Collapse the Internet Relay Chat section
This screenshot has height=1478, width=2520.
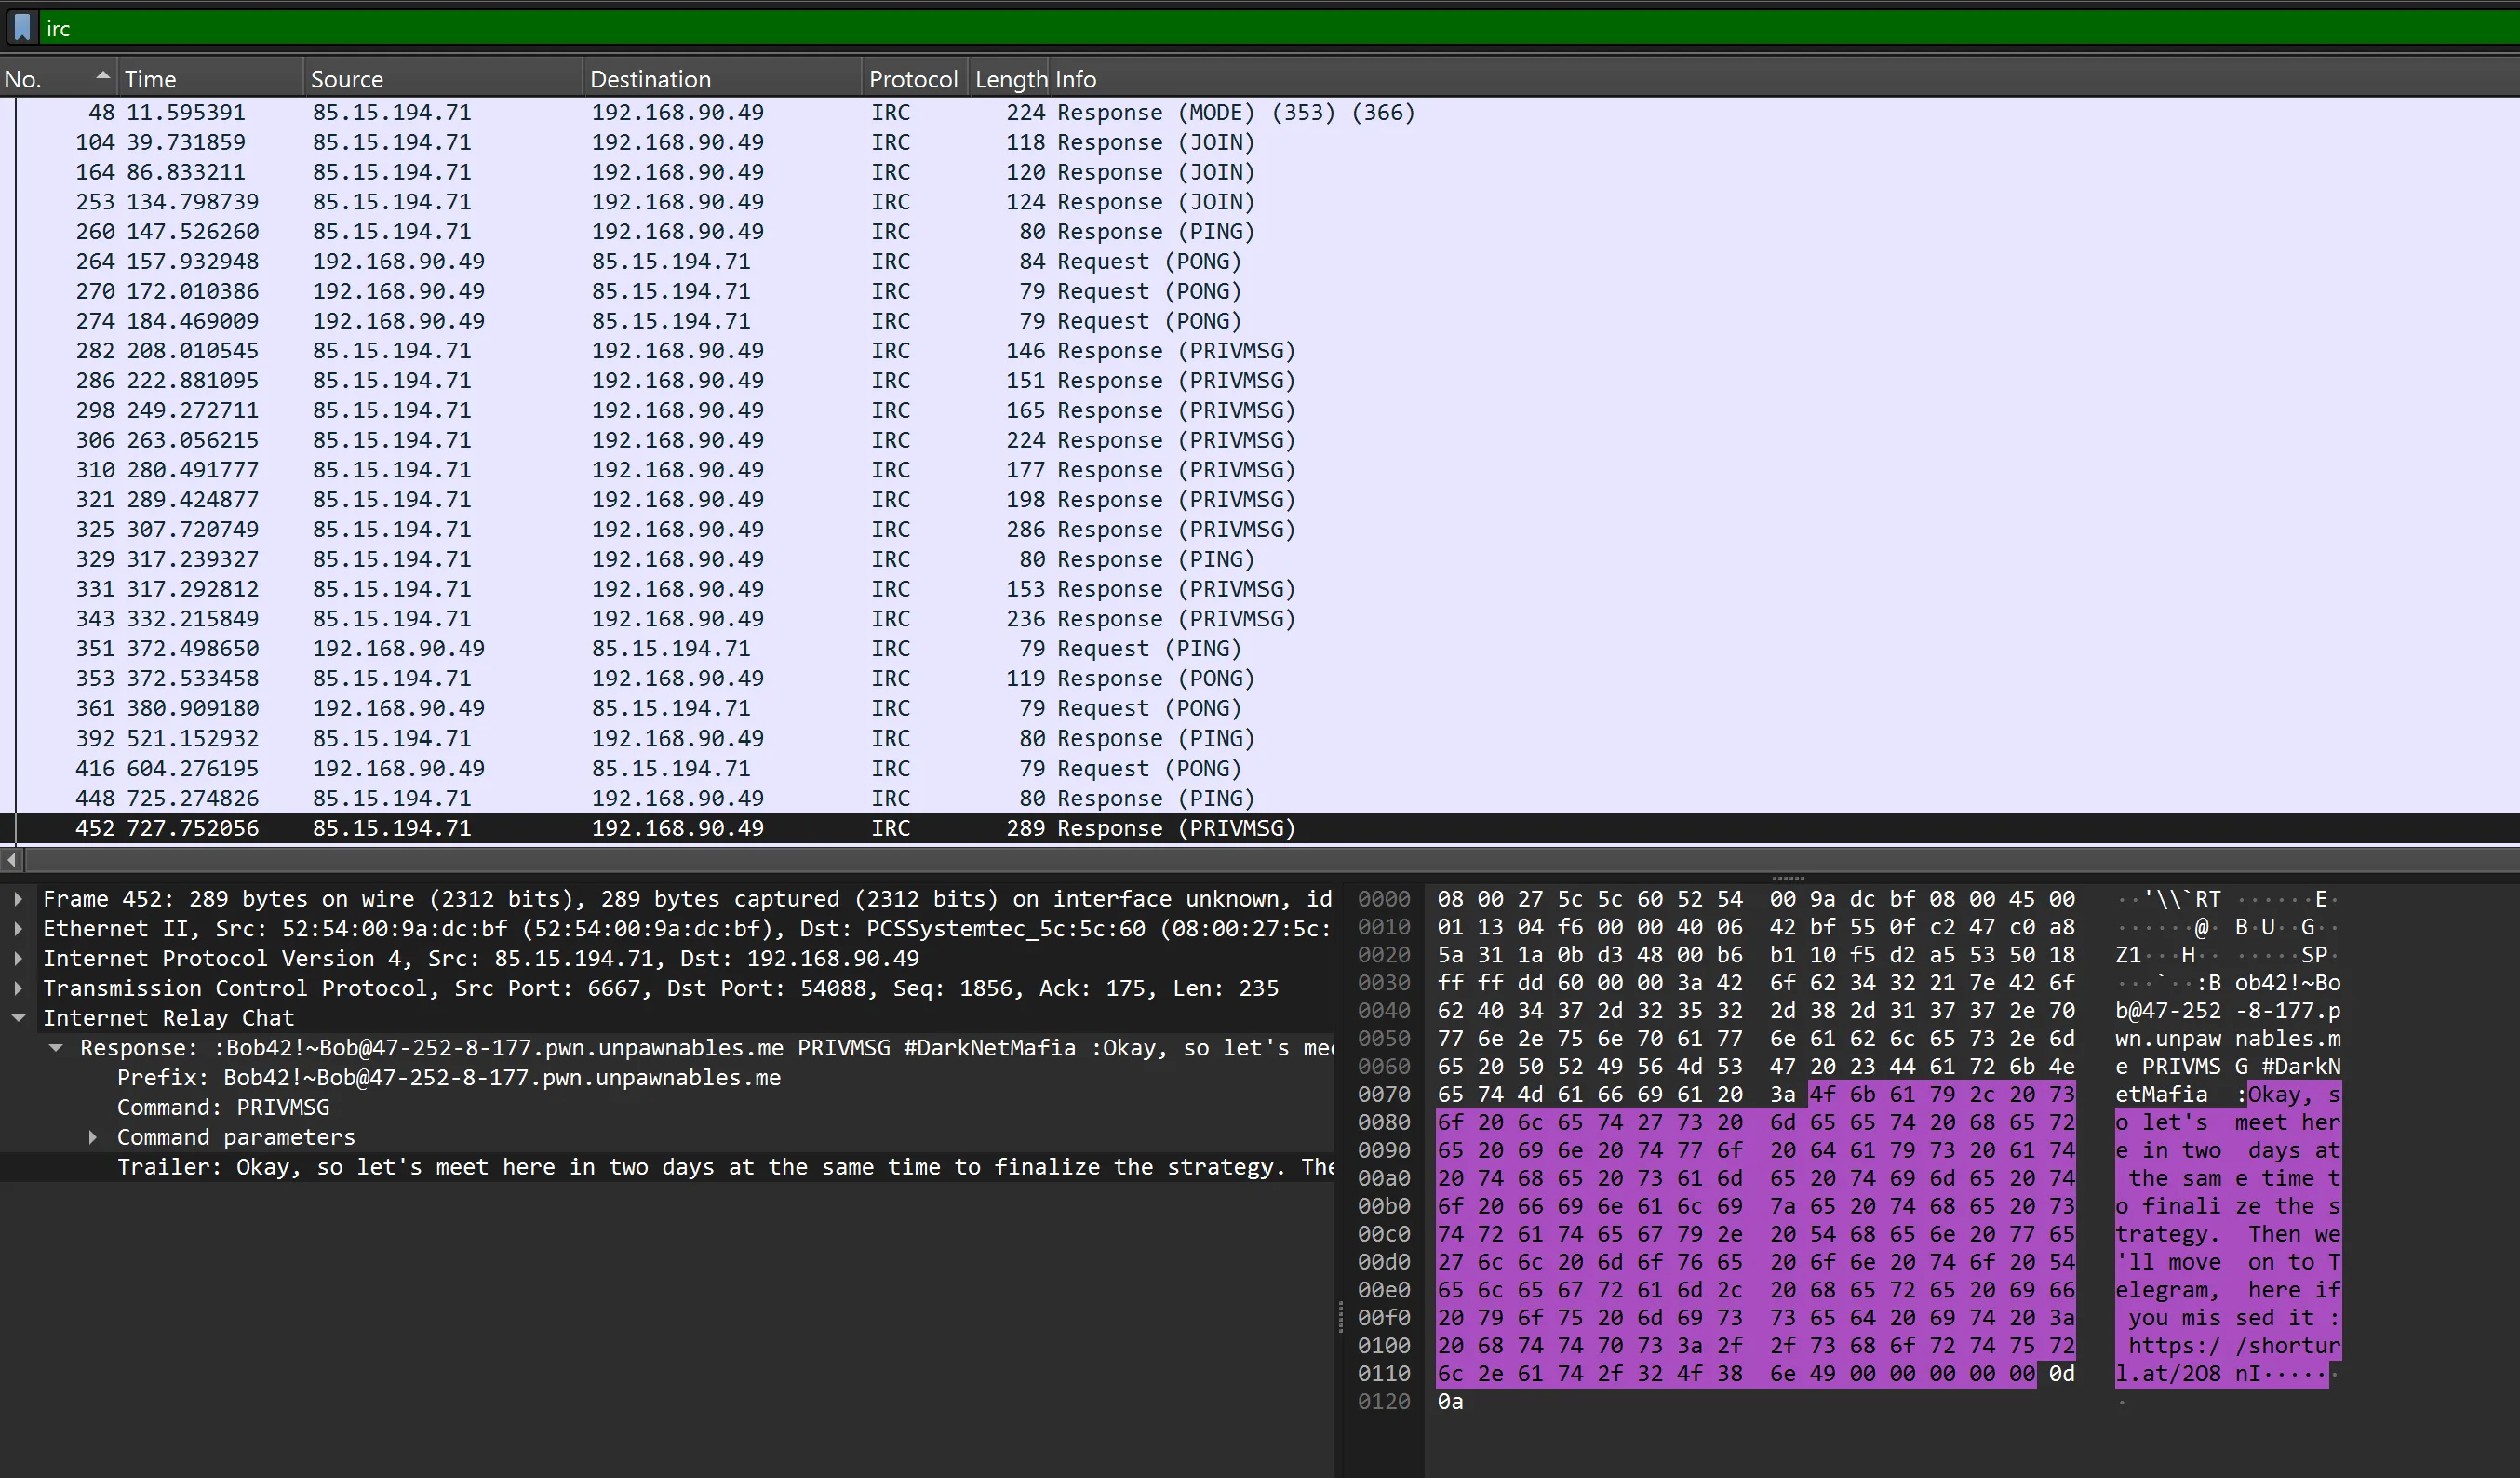pyautogui.click(x=19, y=1018)
